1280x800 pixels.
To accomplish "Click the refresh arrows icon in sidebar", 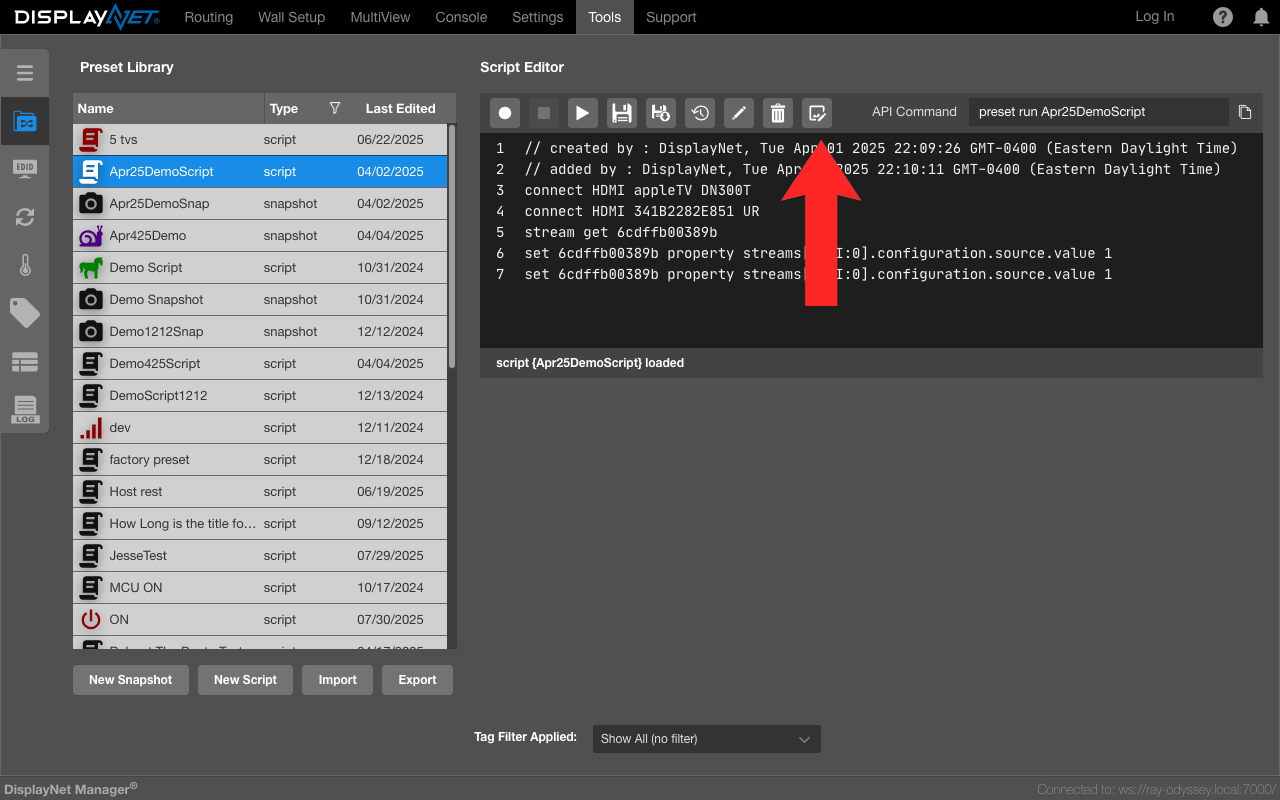I will 25,217.
